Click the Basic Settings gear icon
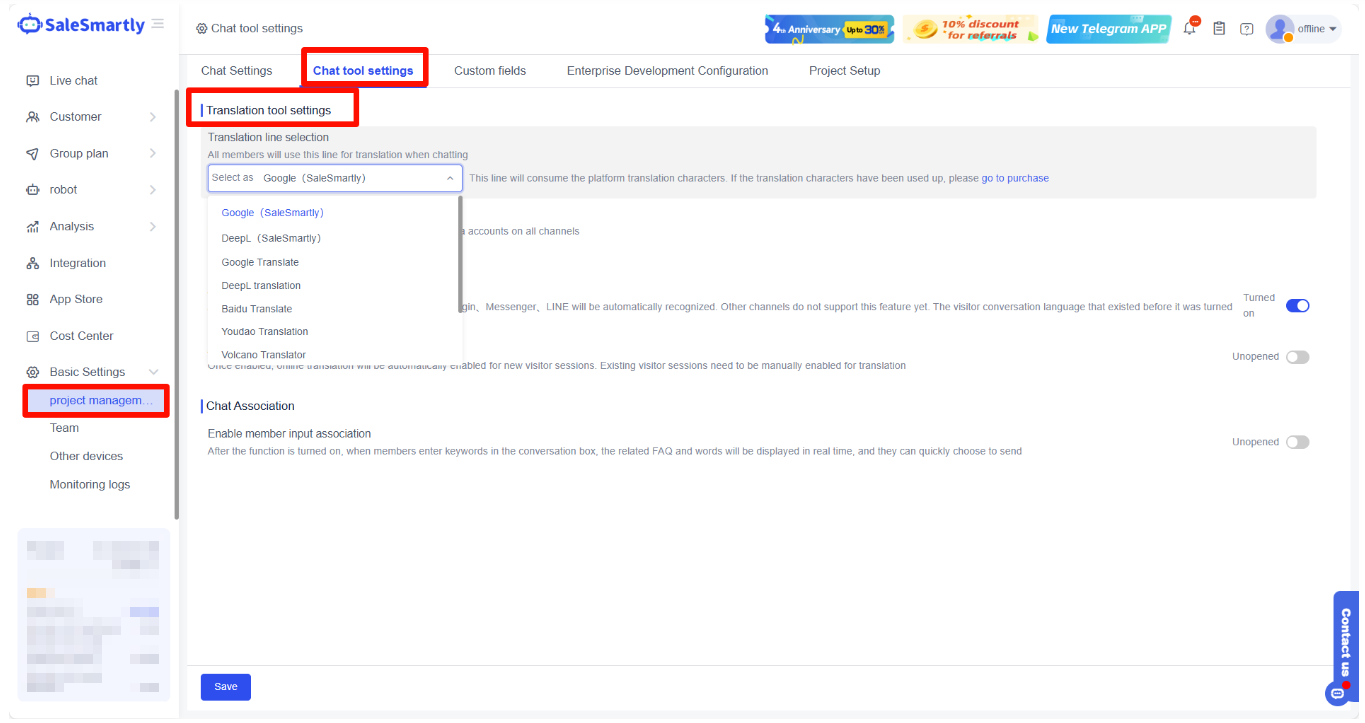The height and width of the screenshot is (723, 1365). click(32, 372)
